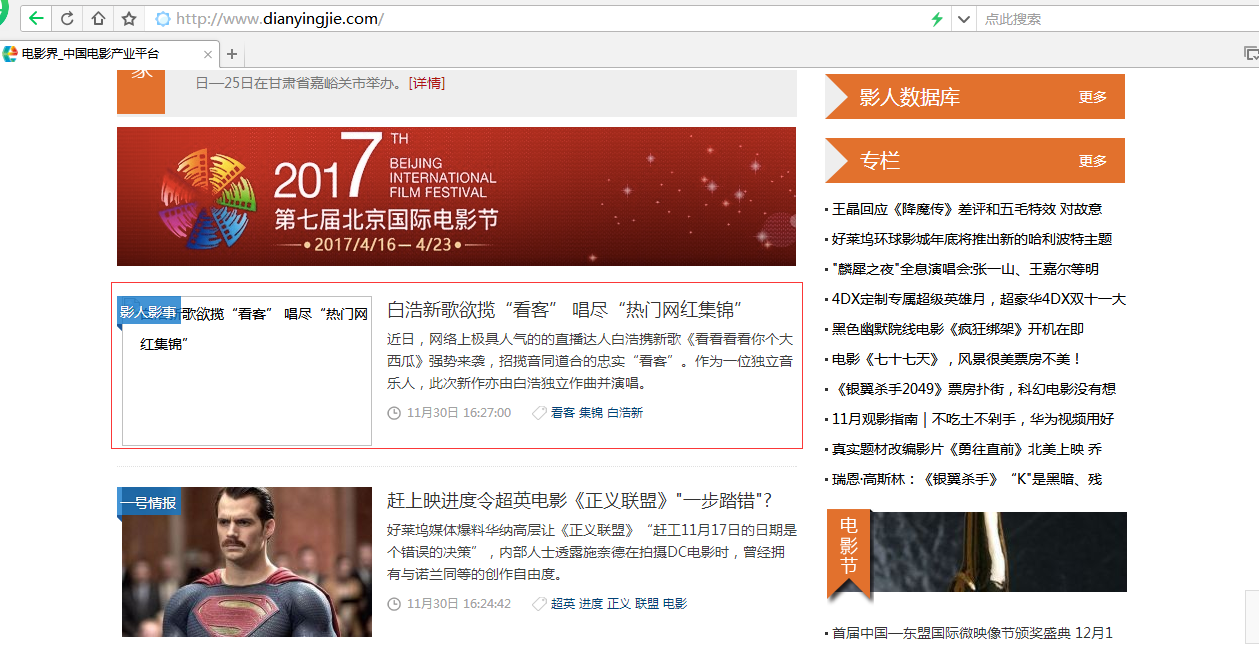
Task: Click the 看客 tag
Action: coord(563,412)
